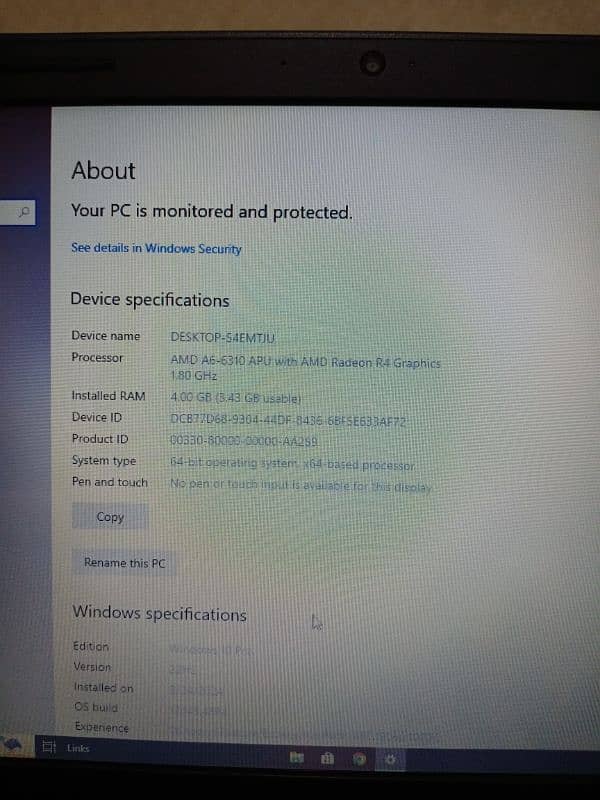Focus the settings search field
600x800 pixels.
click(18, 212)
